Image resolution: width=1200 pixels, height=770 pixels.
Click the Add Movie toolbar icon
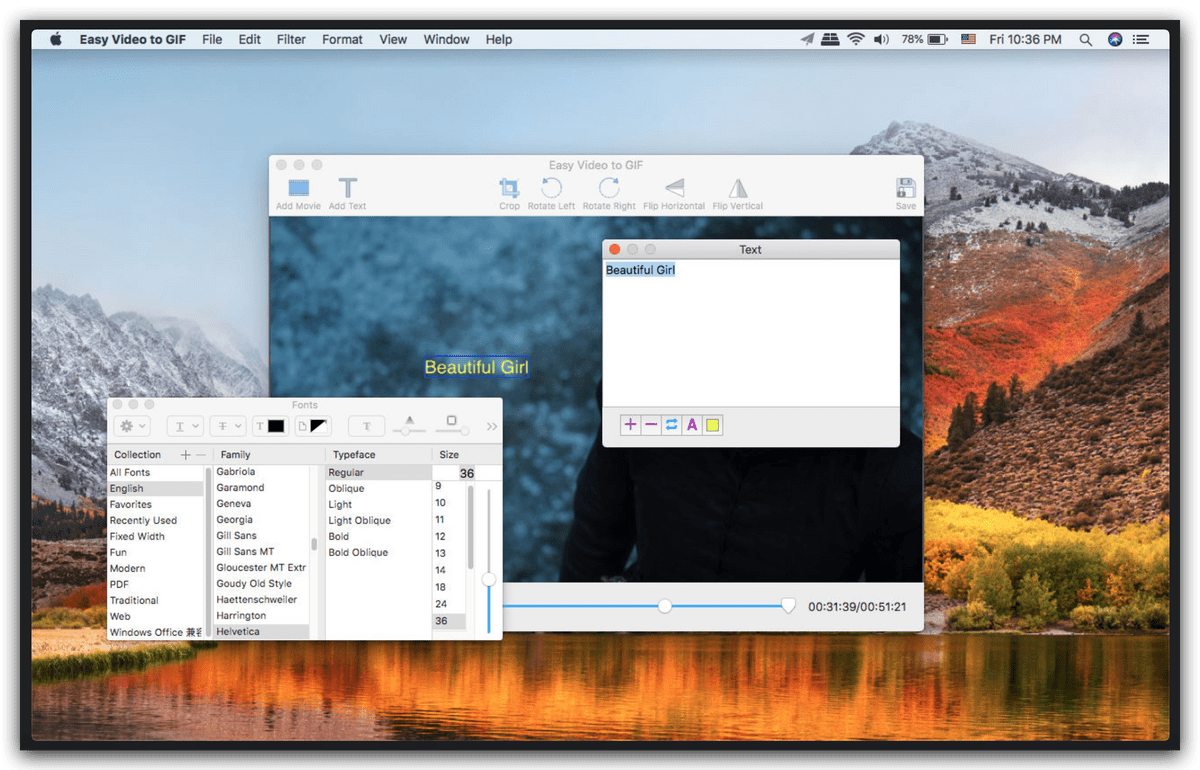click(299, 188)
